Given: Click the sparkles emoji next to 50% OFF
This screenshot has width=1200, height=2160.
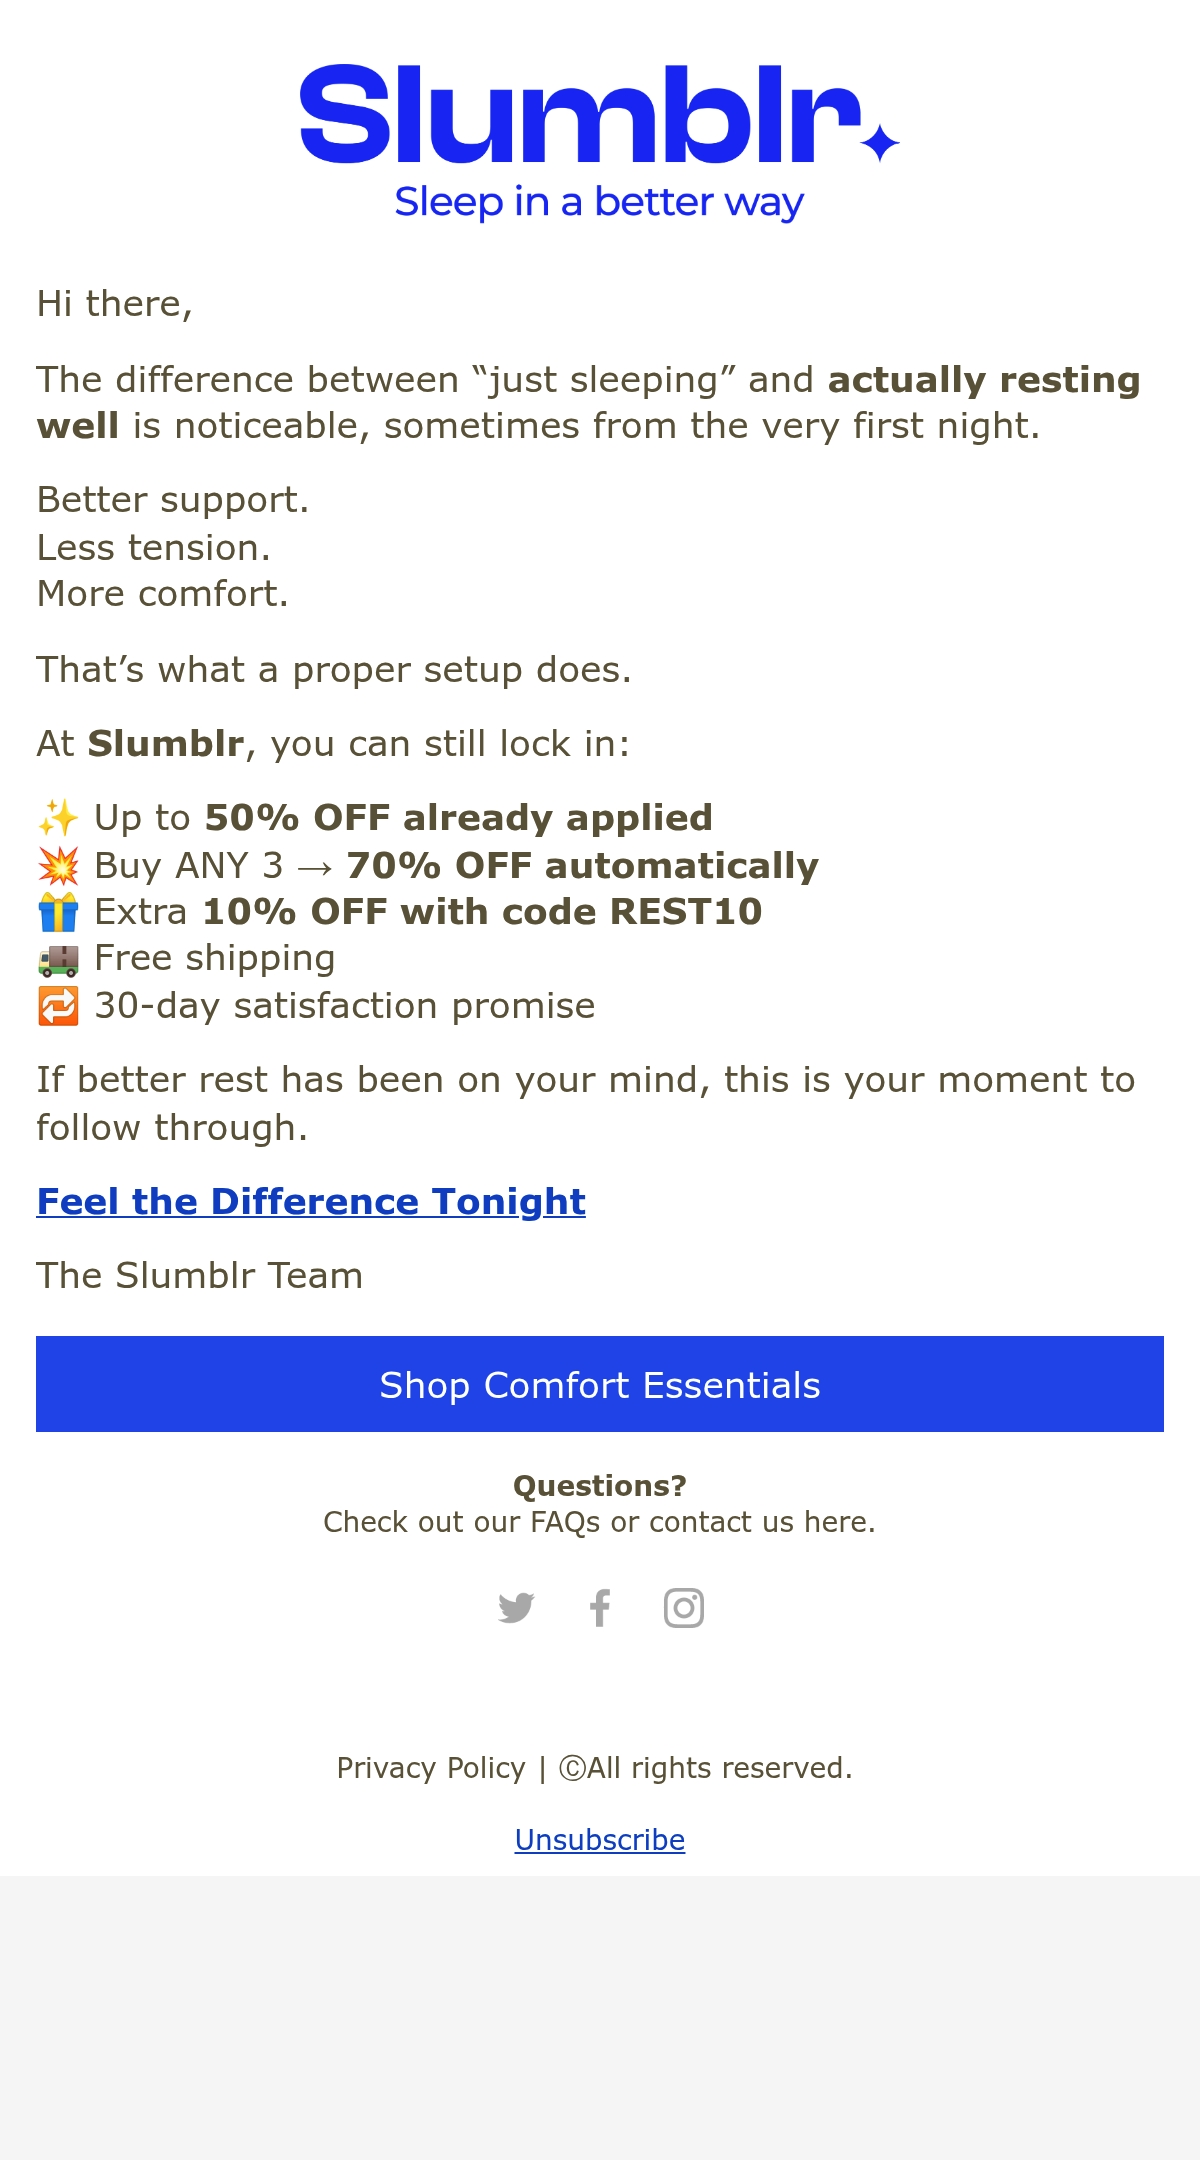Looking at the screenshot, I should [x=58, y=818].
